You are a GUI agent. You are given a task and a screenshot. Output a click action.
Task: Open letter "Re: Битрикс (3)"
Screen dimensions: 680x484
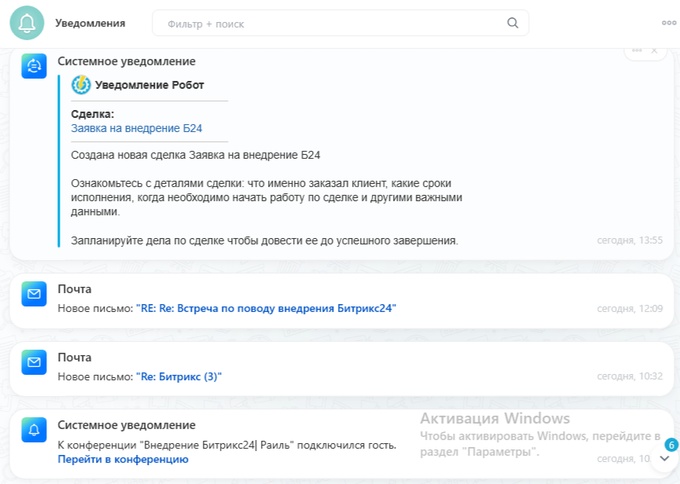click(x=179, y=376)
